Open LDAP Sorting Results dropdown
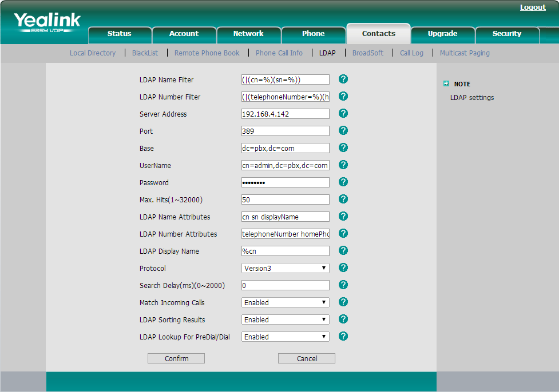This screenshot has height=392, width=559. coord(285,319)
